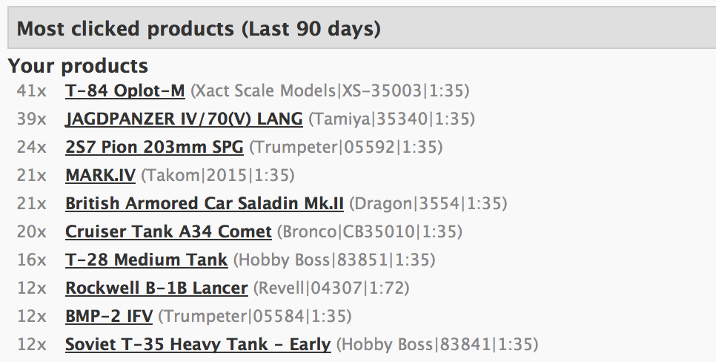Click the Xact Scale Models XS-35003 details text
Viewport: 716px width, 362px height.
click(x=330, y=90)
